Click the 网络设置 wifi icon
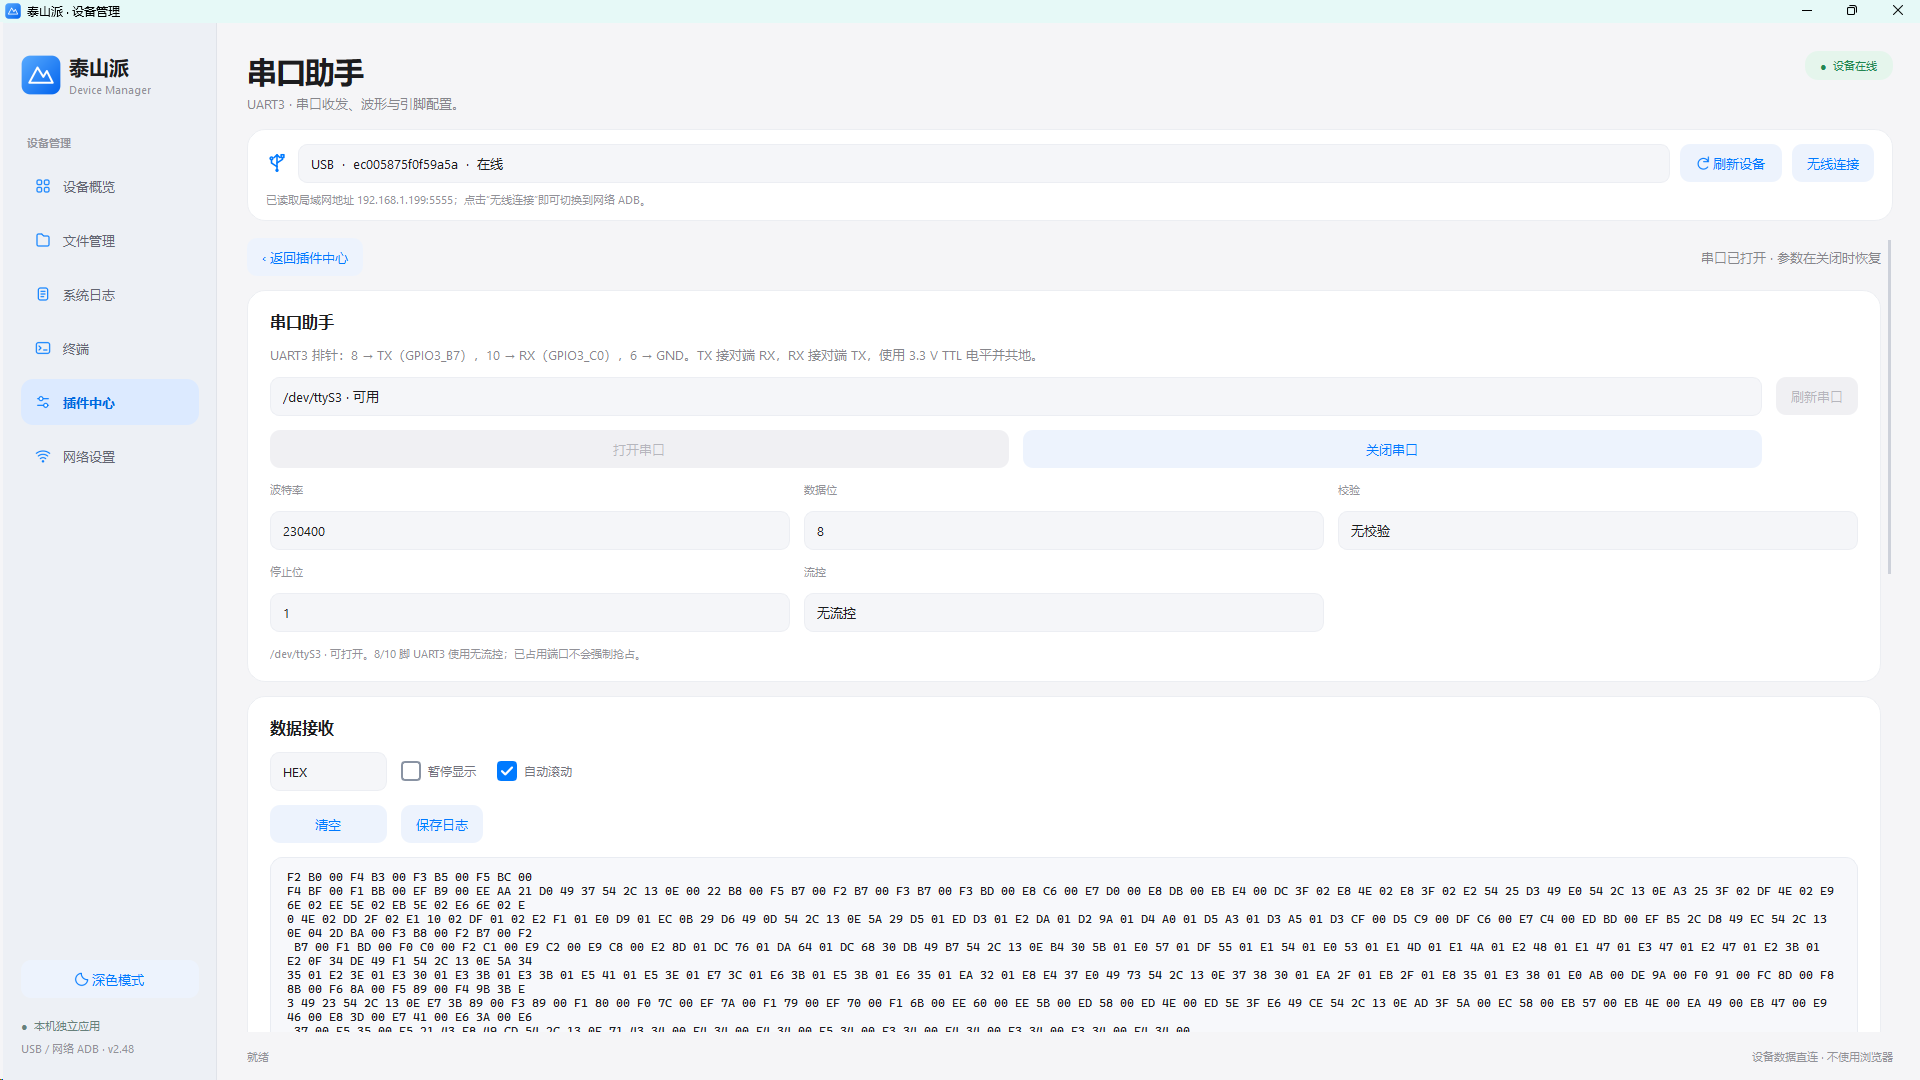1920x1080 pixels. click(43, 456)
